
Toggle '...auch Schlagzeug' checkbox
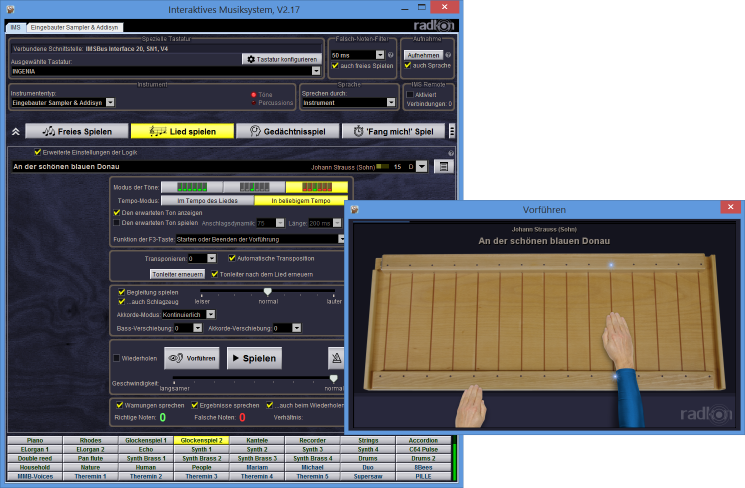pyautogui.click(x=121, y=301)
